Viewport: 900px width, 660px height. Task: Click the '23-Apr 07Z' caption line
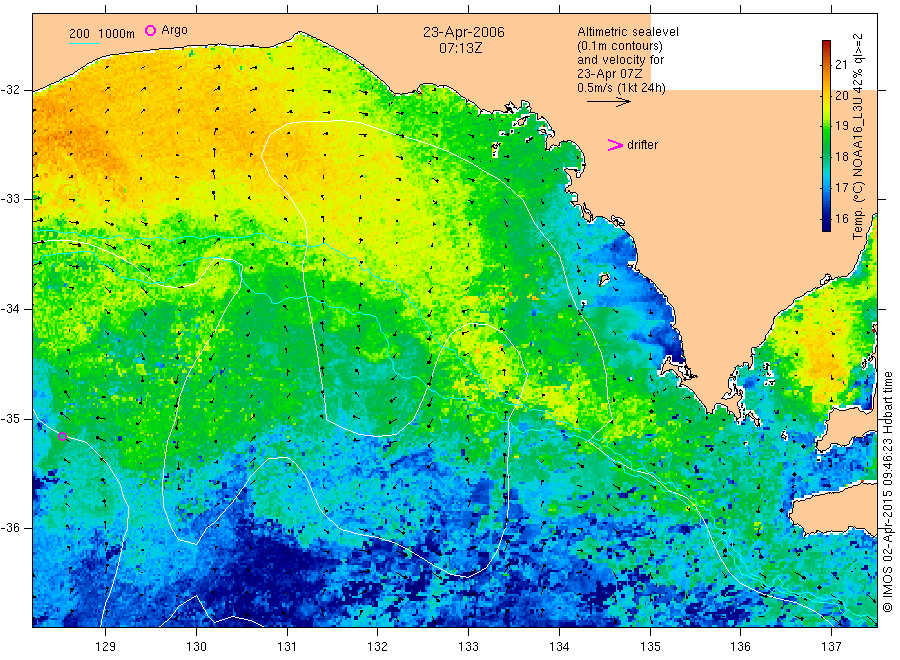610,74
